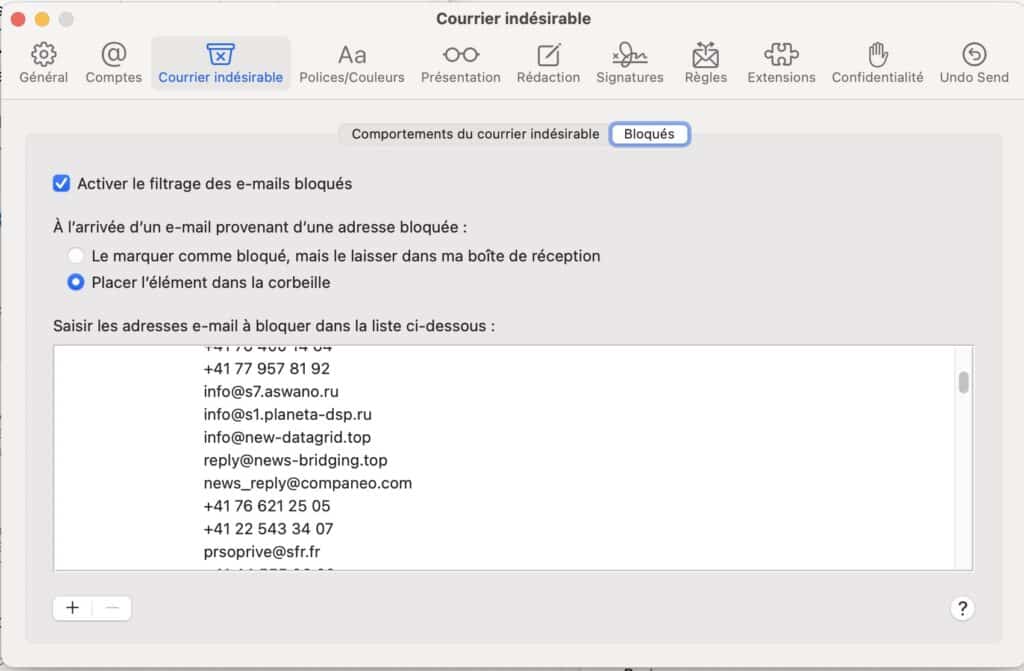
Task: Open the Confidentialité privacy pane
Action: (877, 63)
